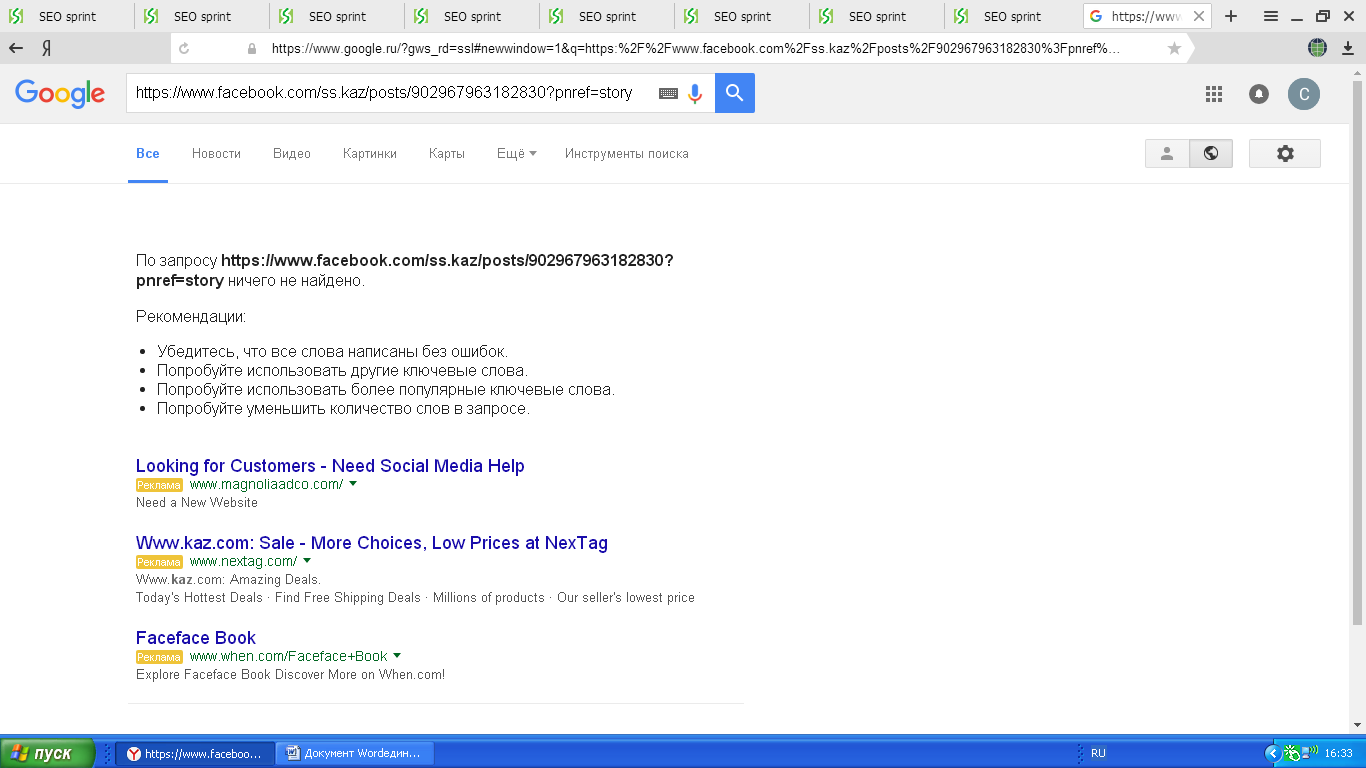Screen dimensions: 1366x768
Task: Show private results with the person toggle
Action: [x=1167, y=153]
